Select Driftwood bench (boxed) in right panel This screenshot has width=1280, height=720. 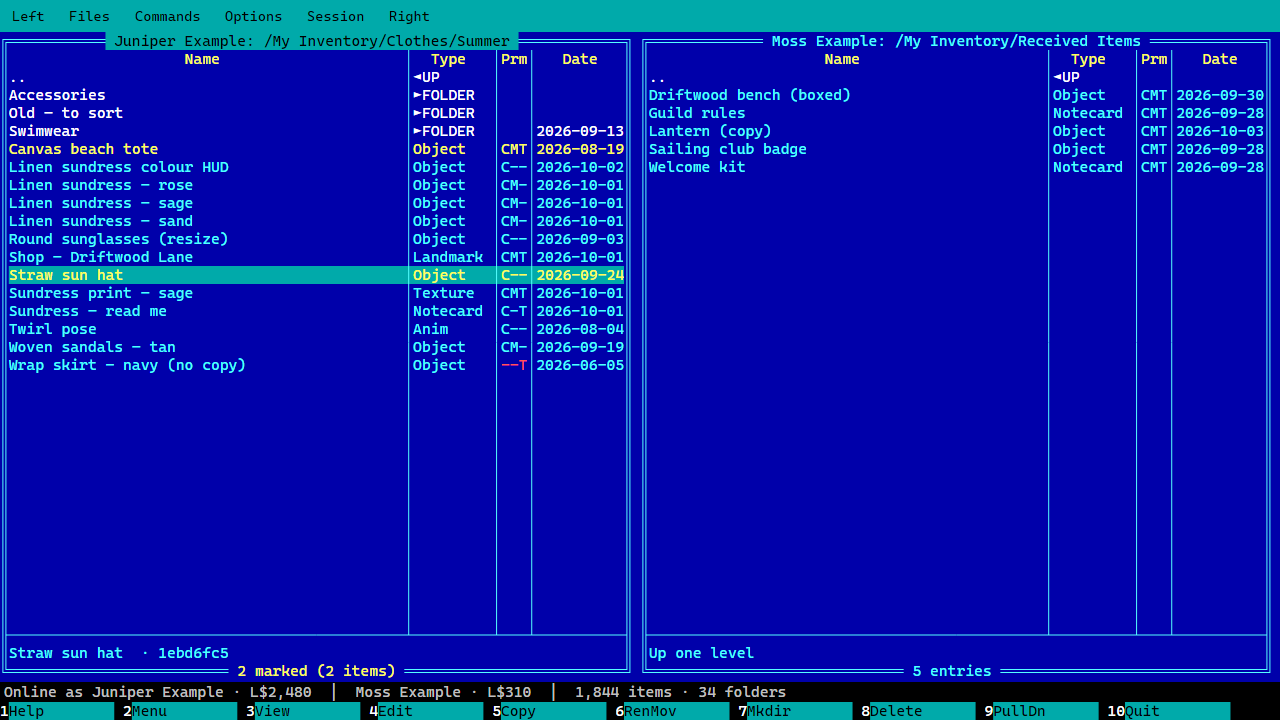(956, 95)
